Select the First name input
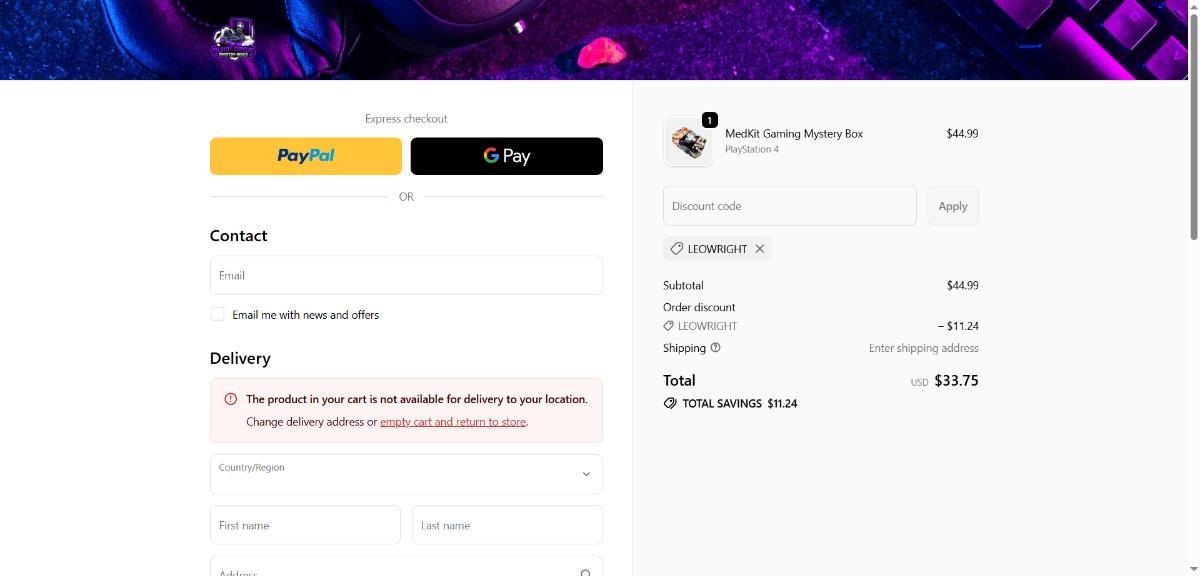The image size is (1200, 576). pyautogui.click(x=305, y=525)
